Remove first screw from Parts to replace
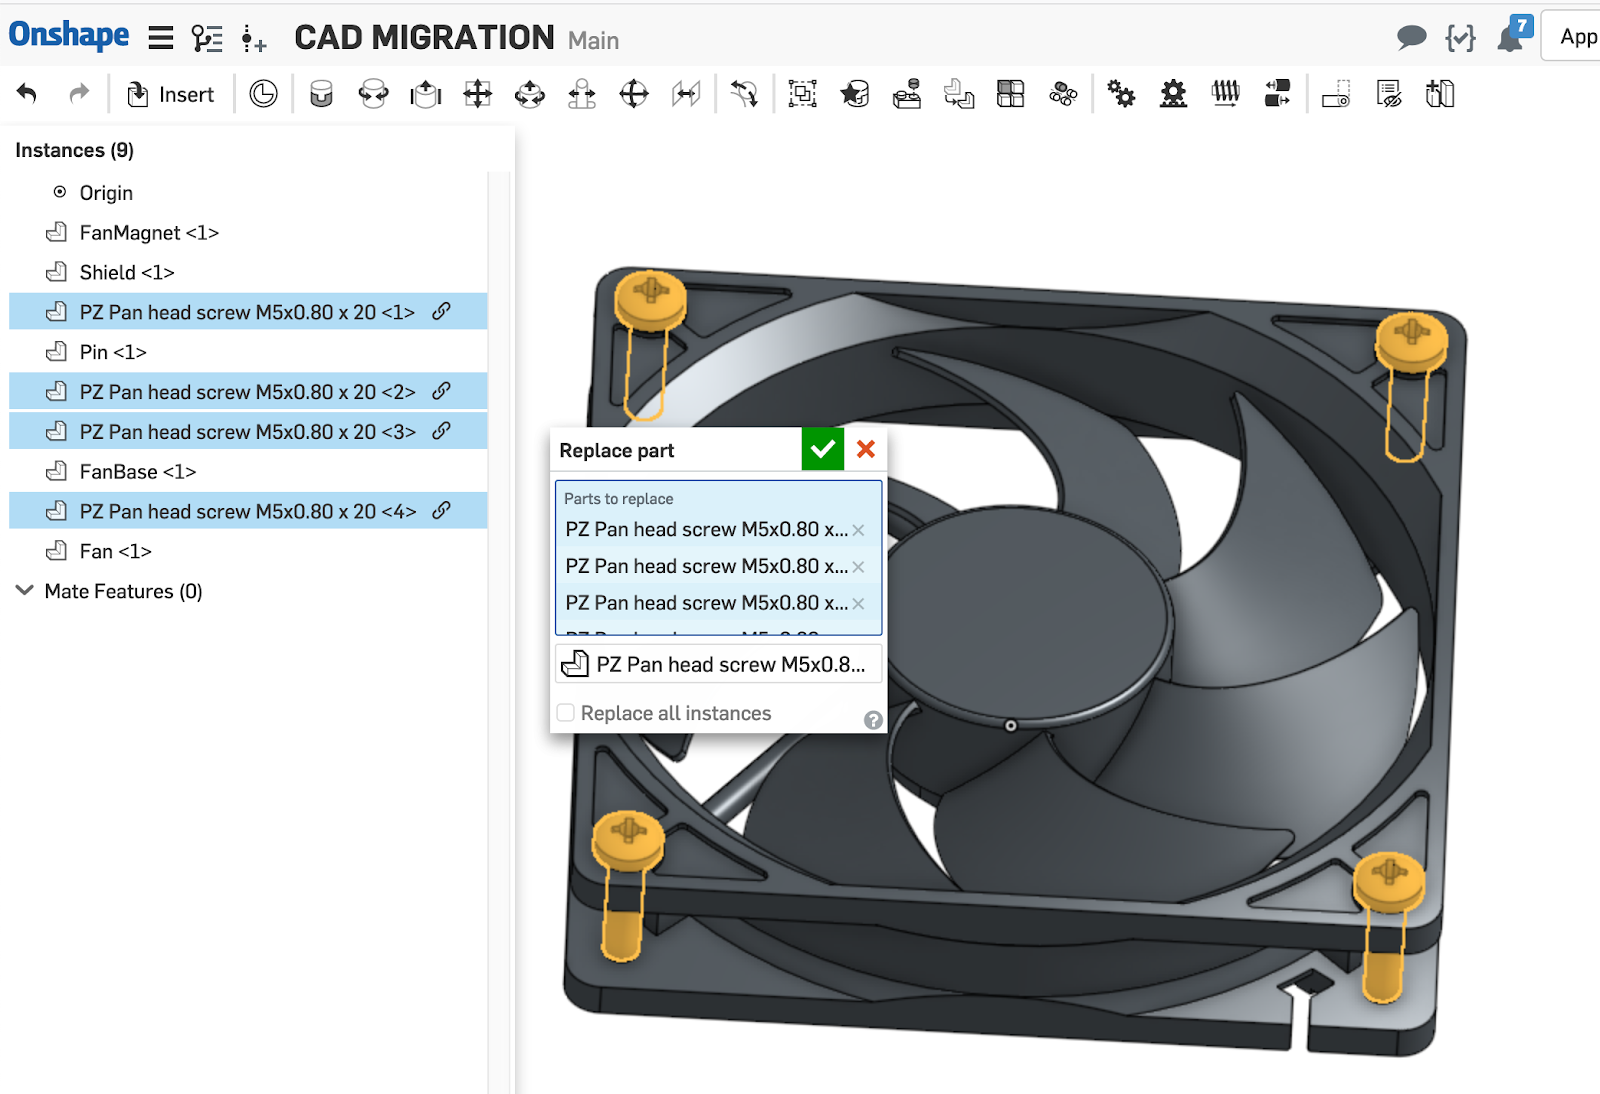1600x1094 pixels. click(858, 530)
